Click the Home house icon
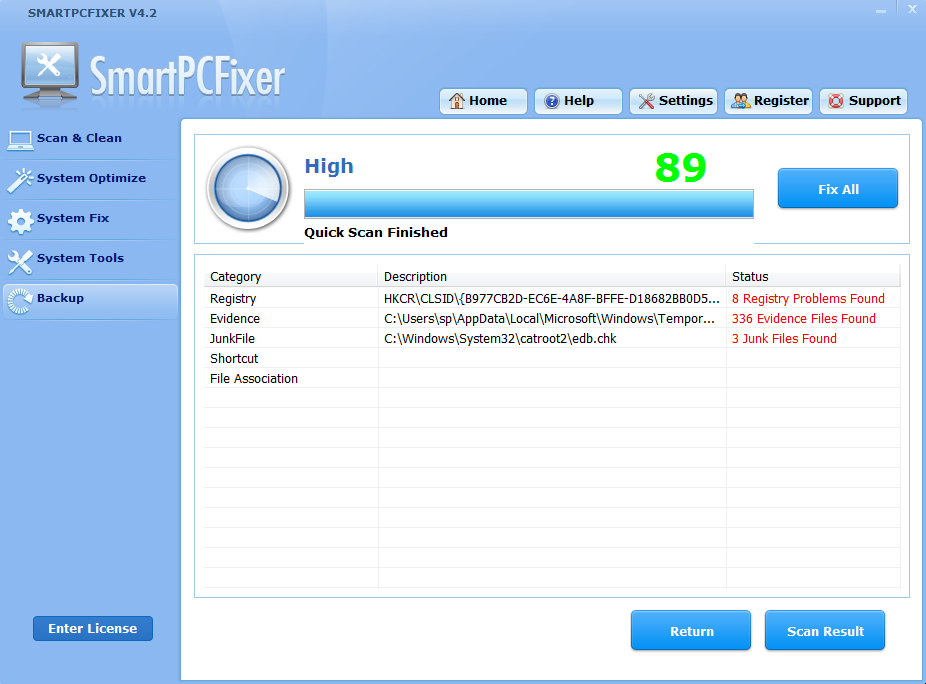The width and height of the screenshot is (926, 684). click(457, 101)
